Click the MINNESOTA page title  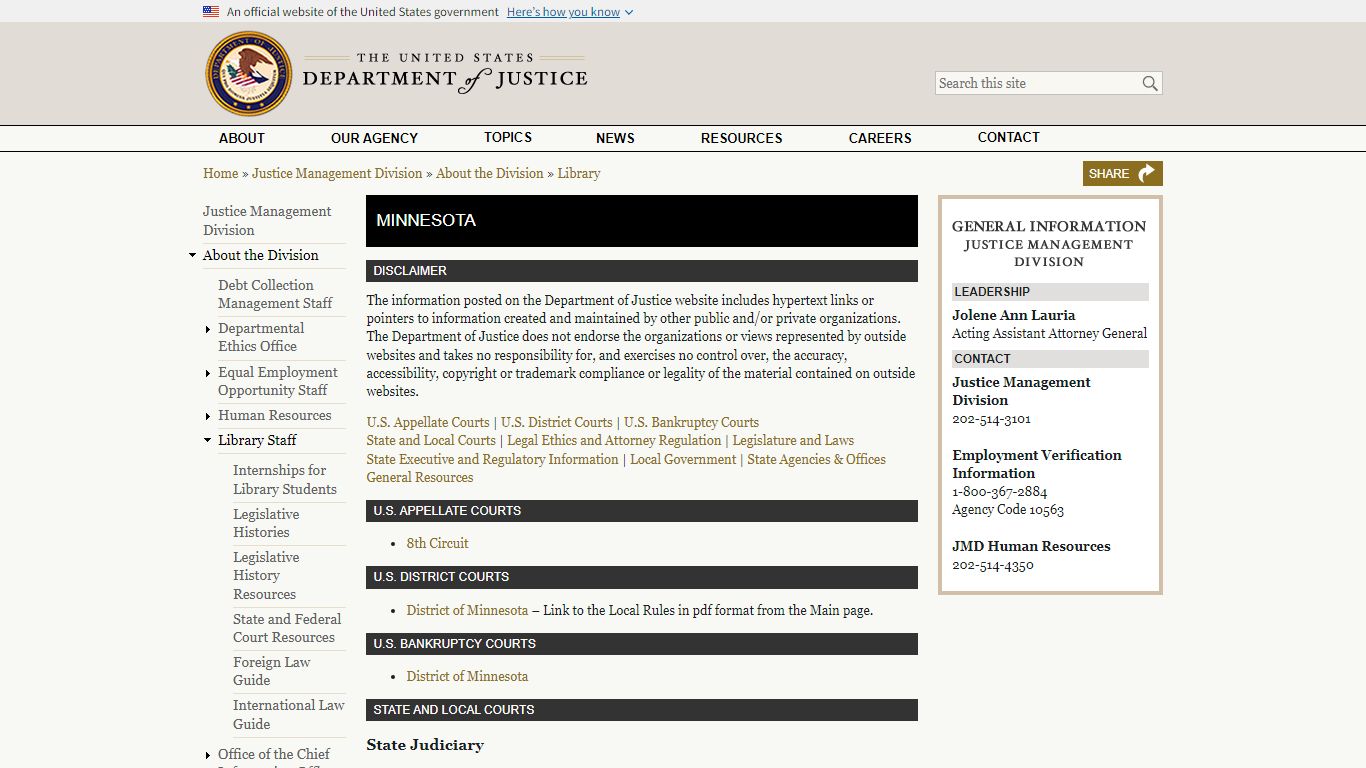tap(426, 221)
